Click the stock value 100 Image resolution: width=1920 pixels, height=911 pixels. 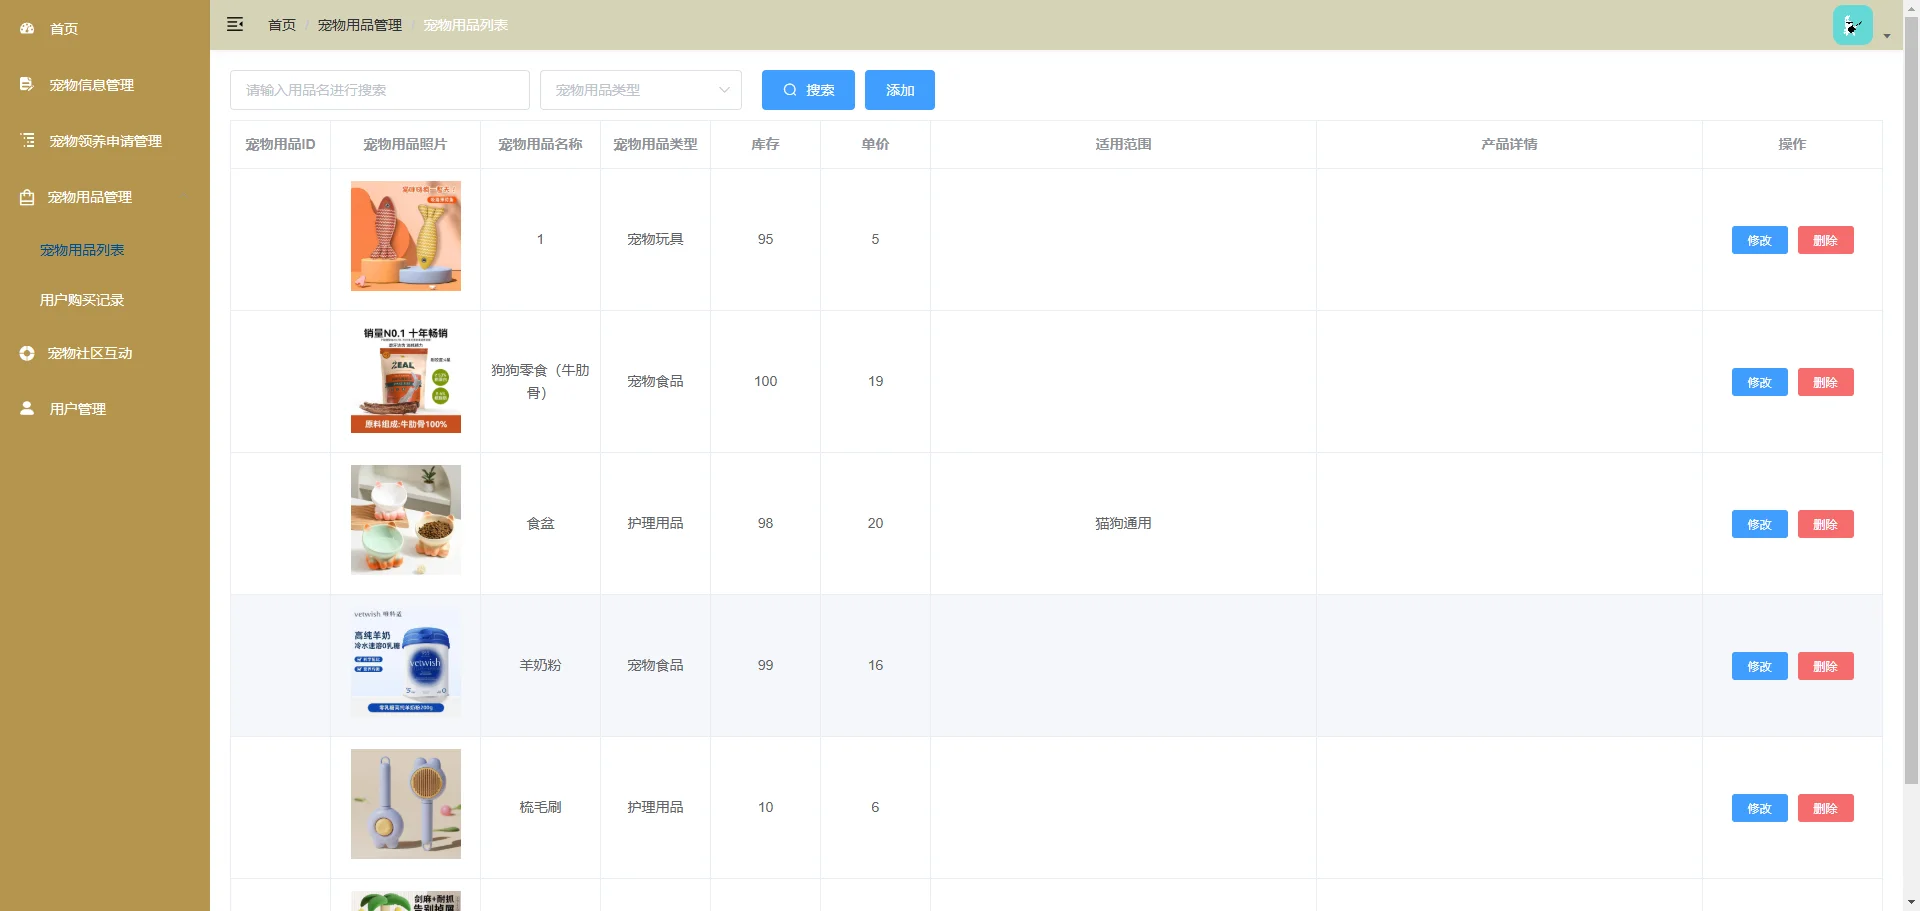pyautogui.click(x=765, y=382)
